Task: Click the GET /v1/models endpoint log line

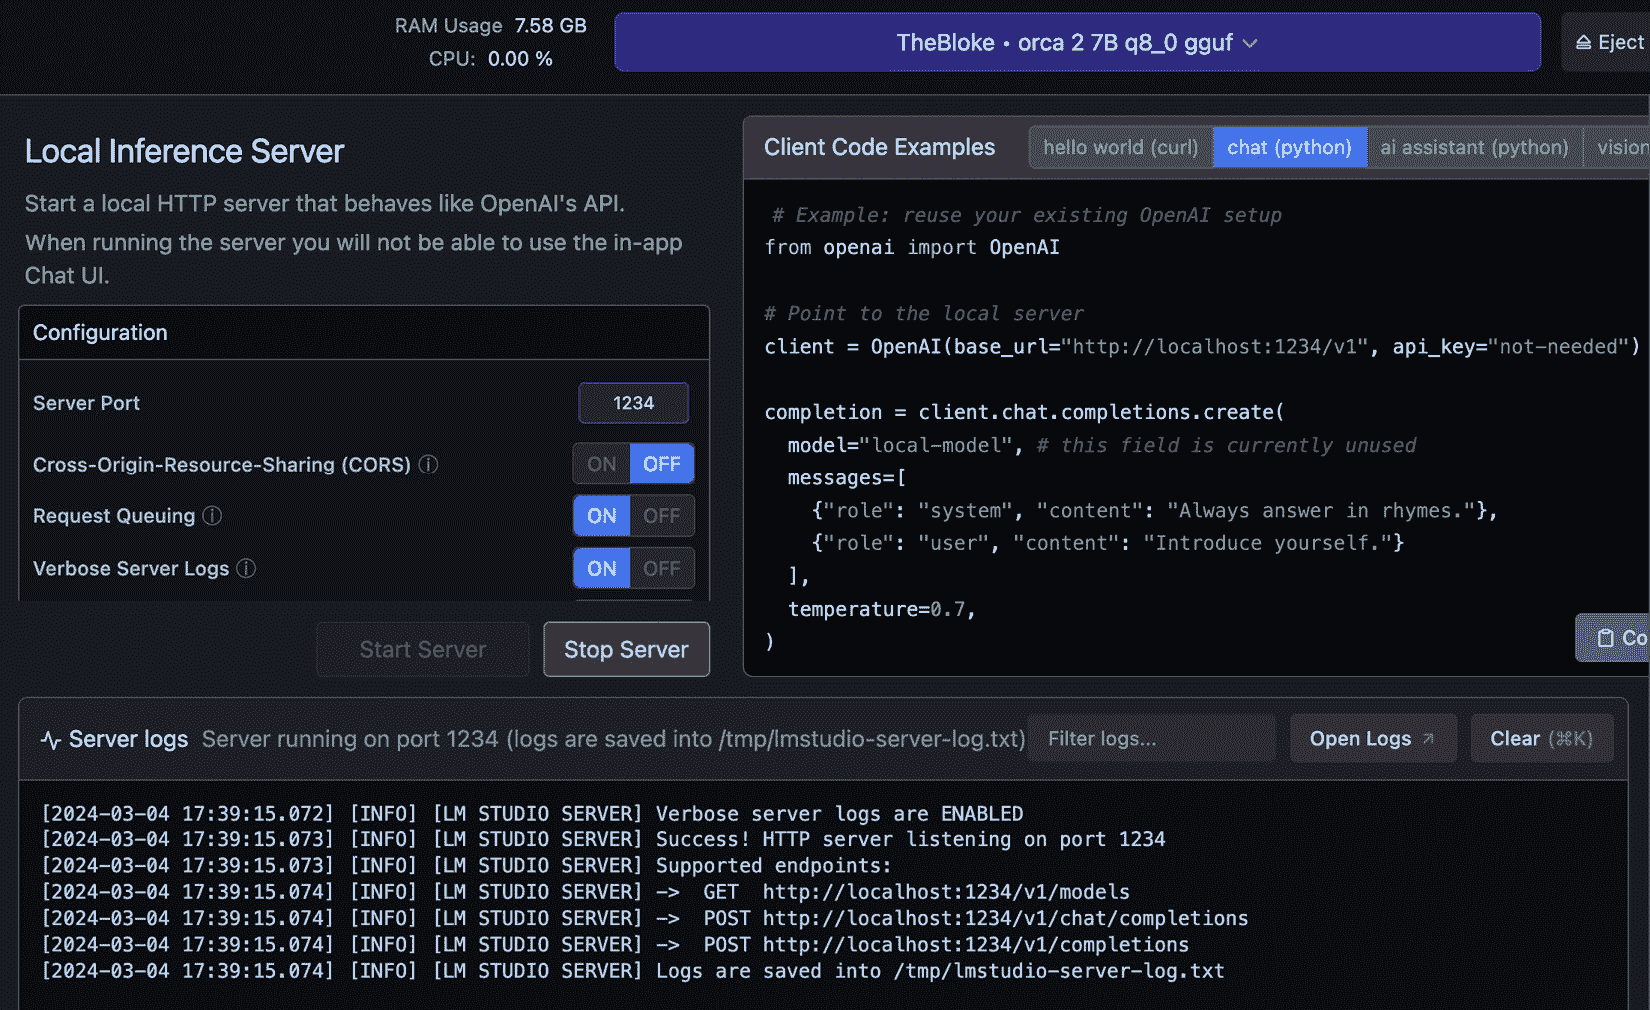Action: (585, 892)
